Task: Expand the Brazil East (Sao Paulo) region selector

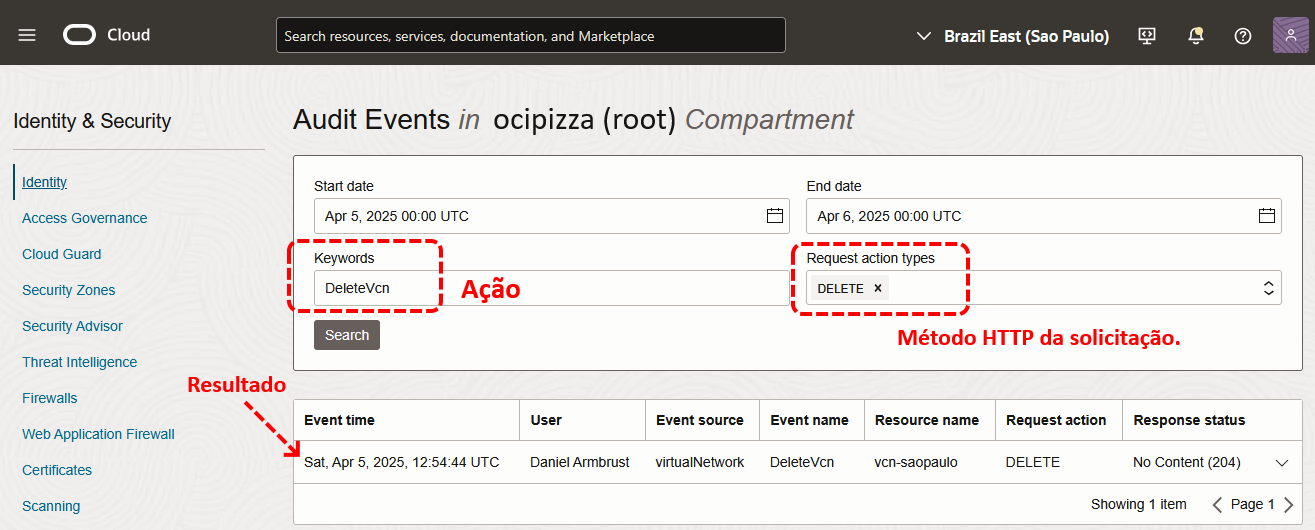Action: coord(1012,36)
